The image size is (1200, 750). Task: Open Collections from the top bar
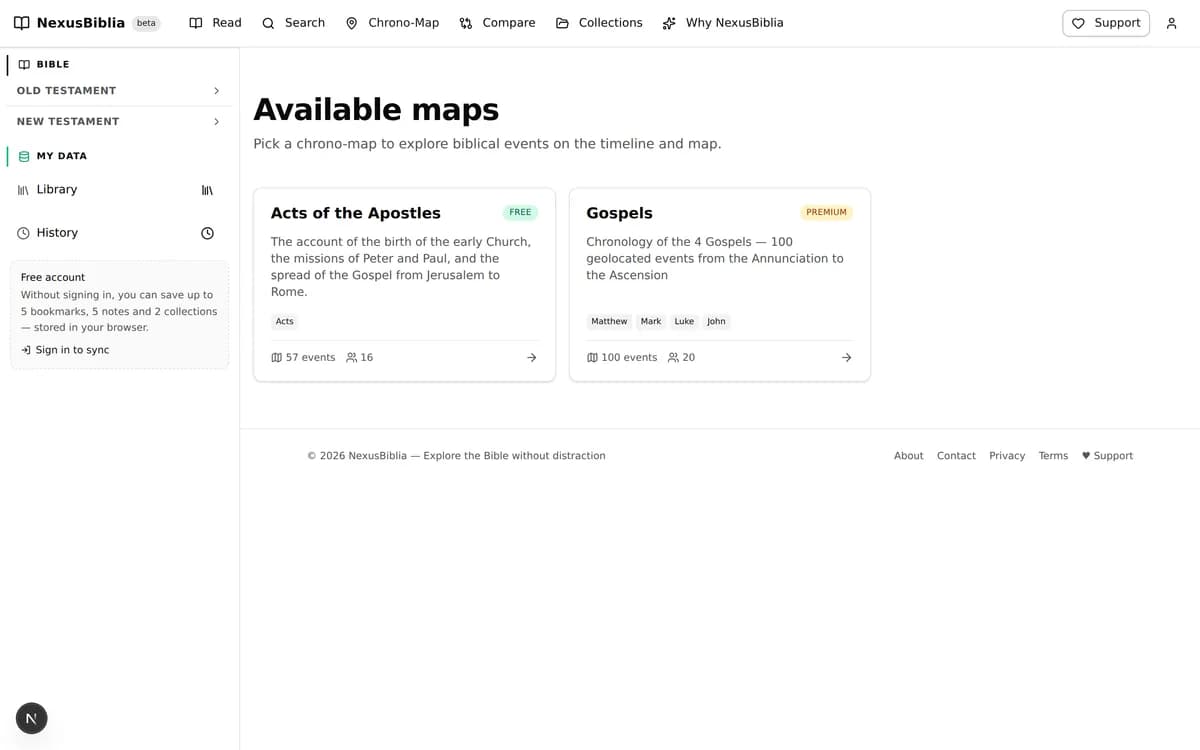599,23
